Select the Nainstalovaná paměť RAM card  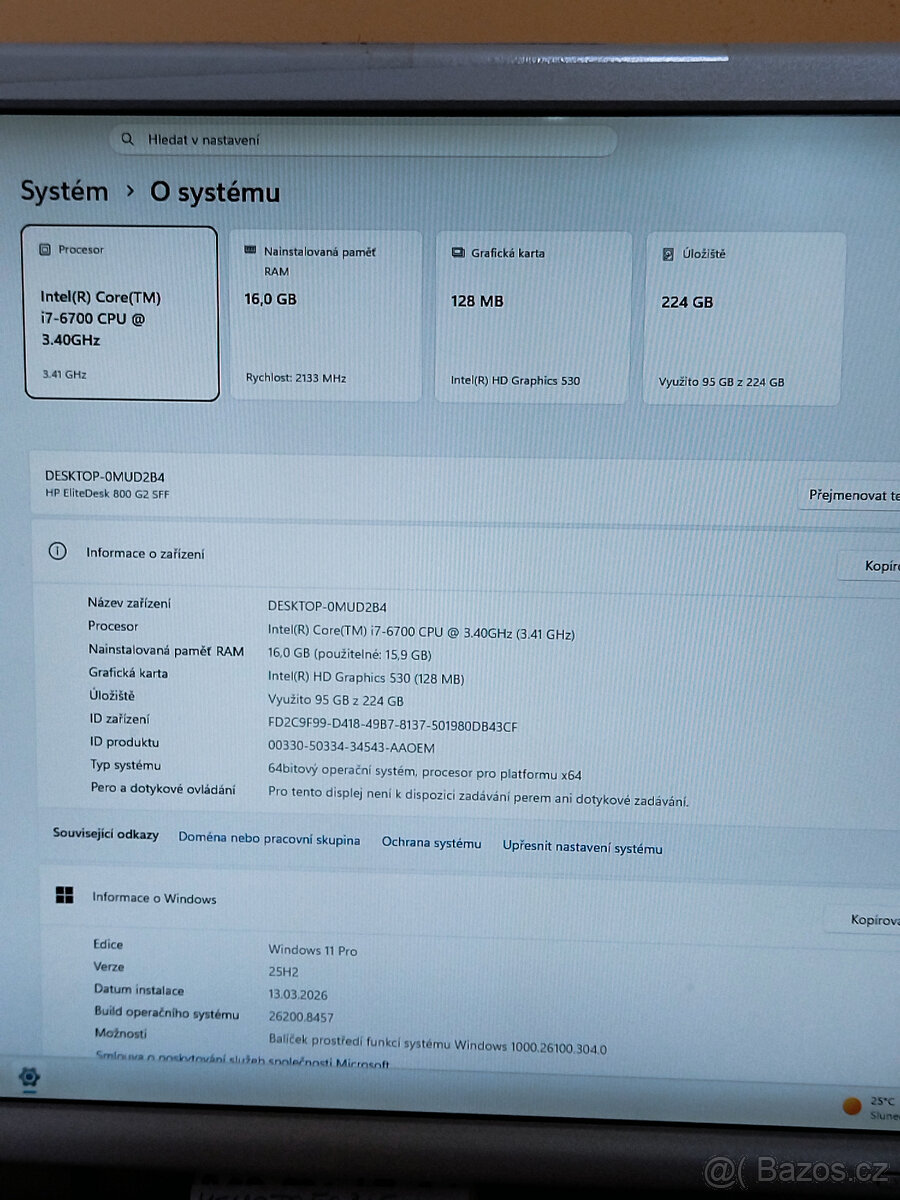click(x=326, y=316)
